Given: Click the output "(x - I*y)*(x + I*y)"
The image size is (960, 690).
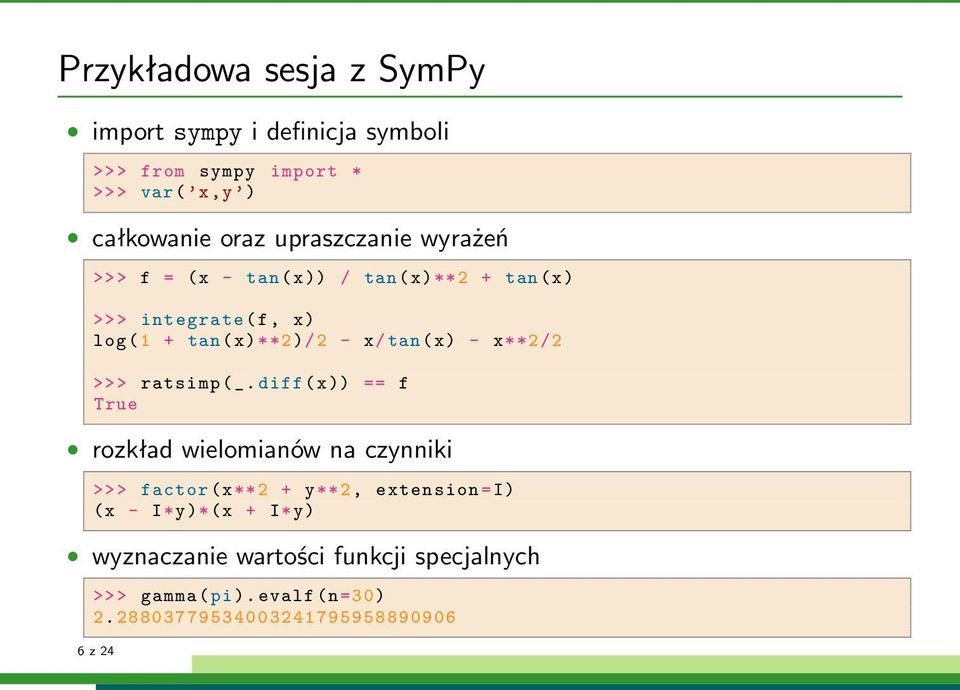Looking at the screenshot, I should (204, 511).
